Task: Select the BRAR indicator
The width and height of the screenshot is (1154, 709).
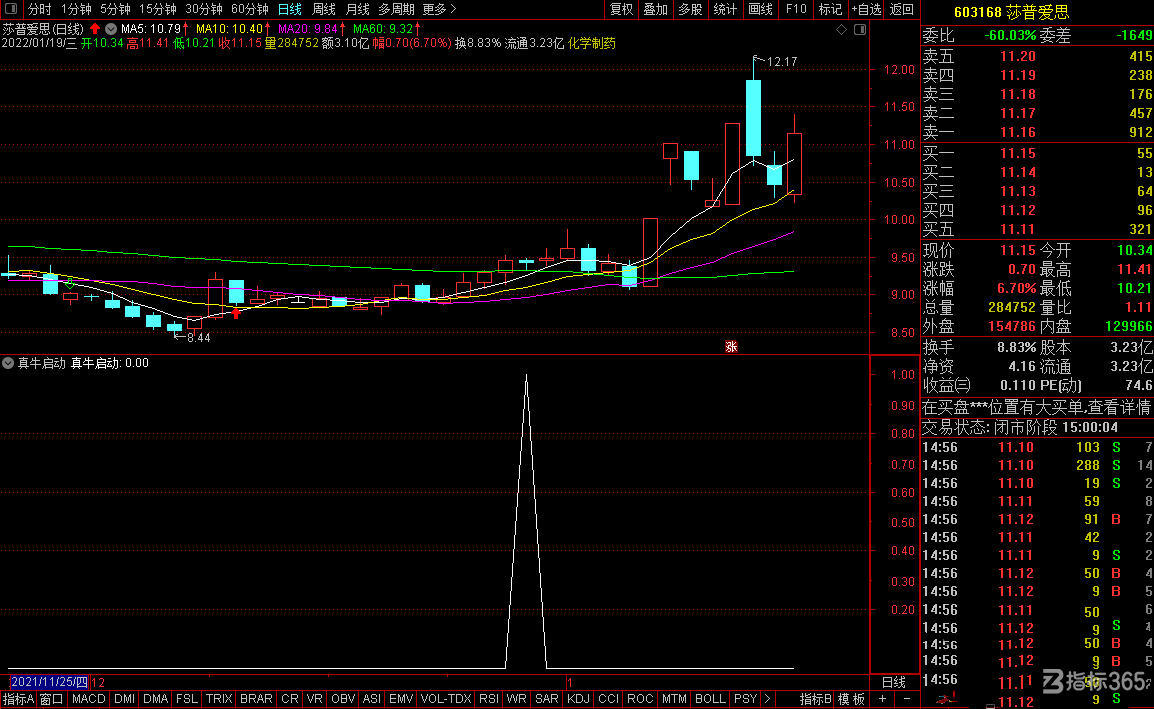Action: tap(256, 699)
